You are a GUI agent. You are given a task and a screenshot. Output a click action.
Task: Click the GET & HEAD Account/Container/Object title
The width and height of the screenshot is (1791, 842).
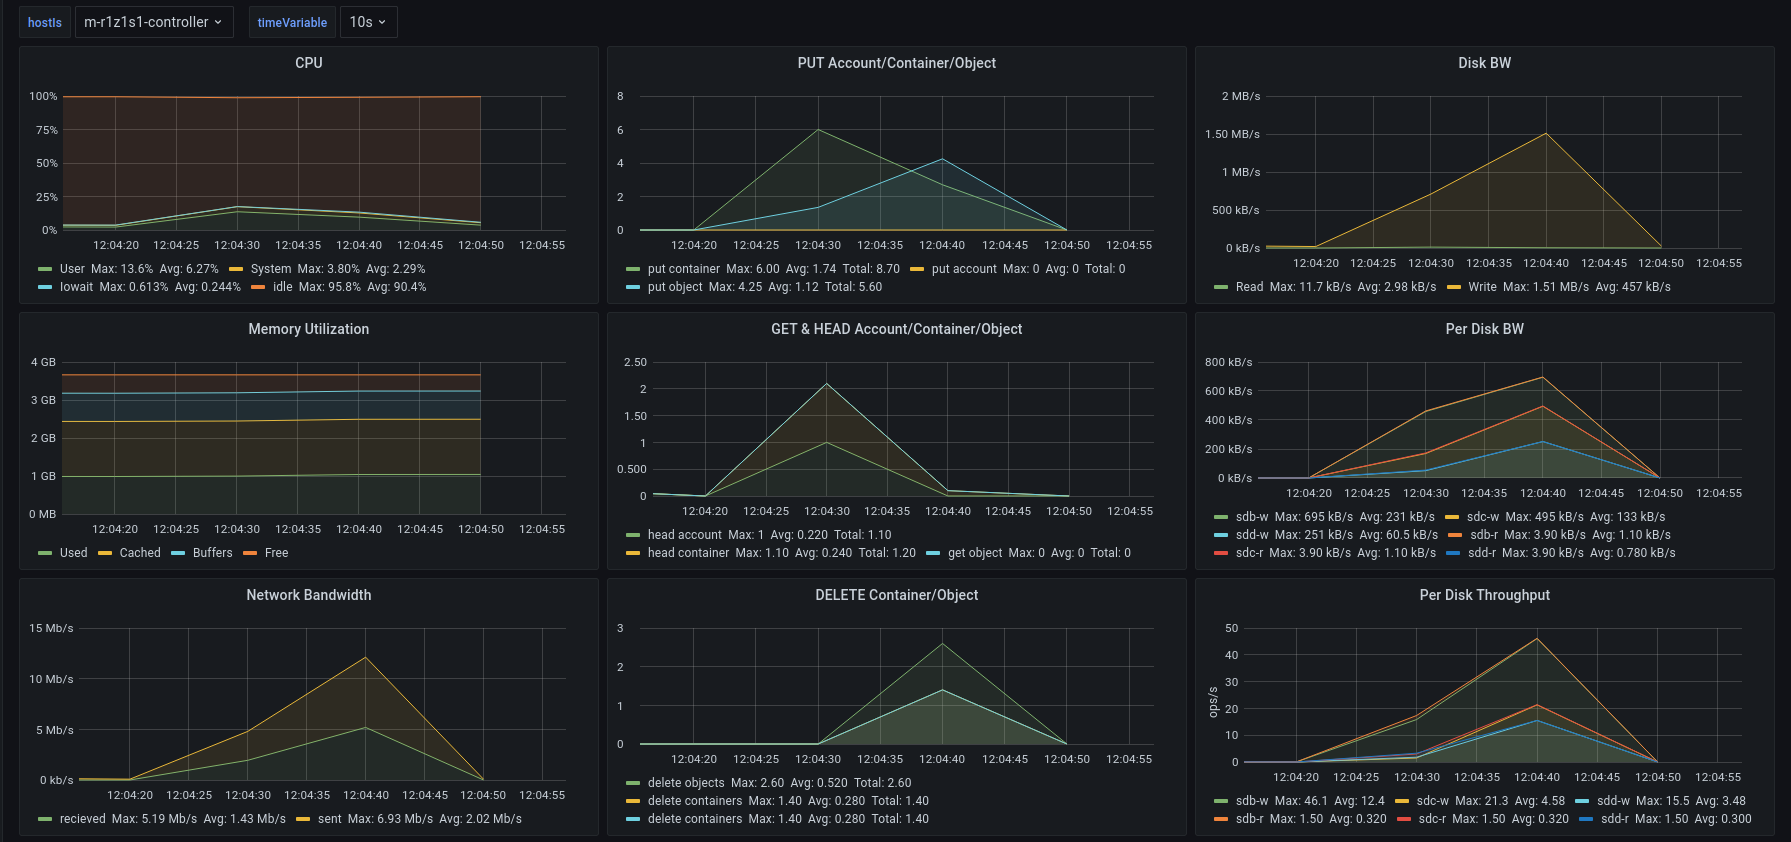pyautogui.click(x=896, y=329)
